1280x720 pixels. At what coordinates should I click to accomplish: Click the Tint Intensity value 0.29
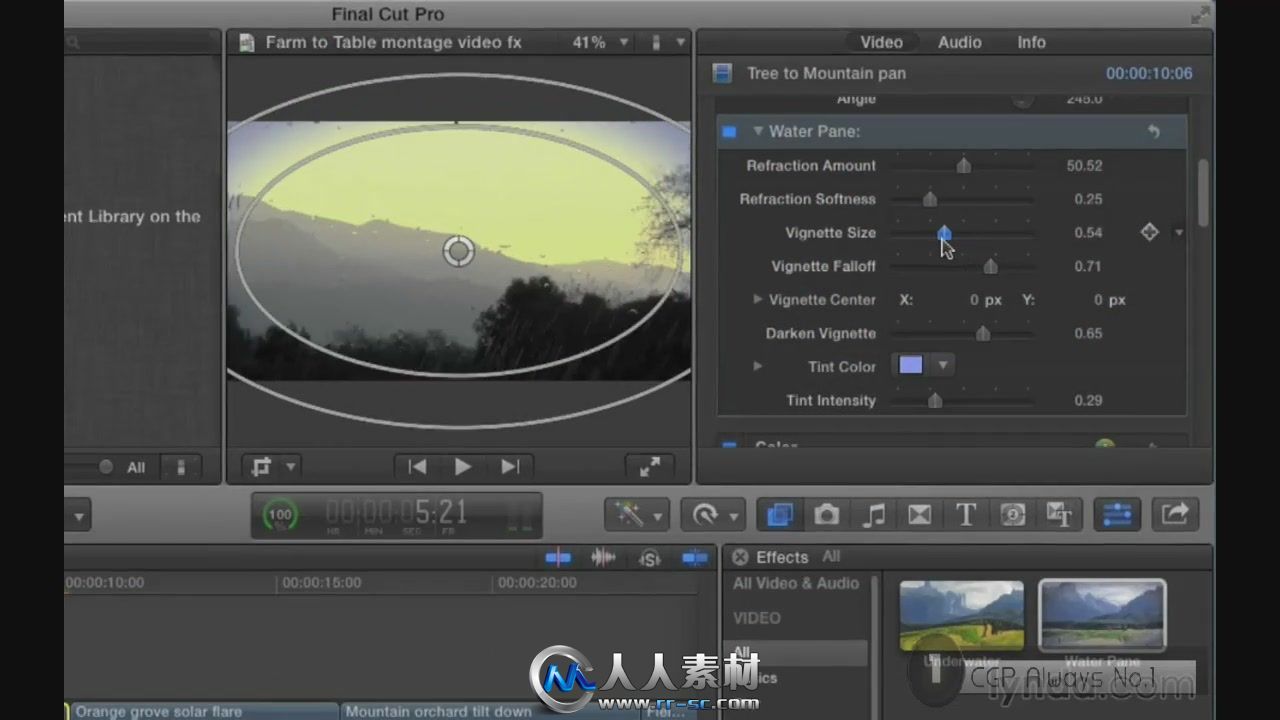1088,400
